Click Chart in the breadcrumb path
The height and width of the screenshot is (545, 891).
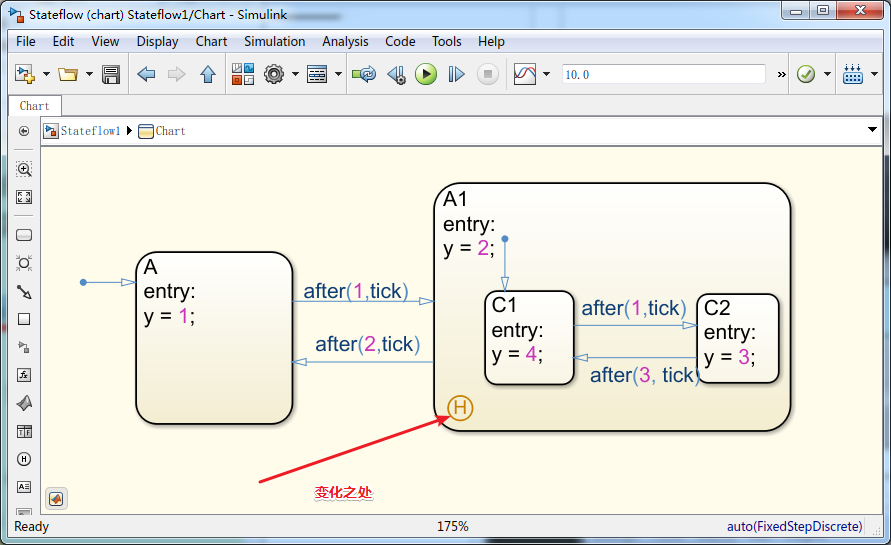click(170, 131)
